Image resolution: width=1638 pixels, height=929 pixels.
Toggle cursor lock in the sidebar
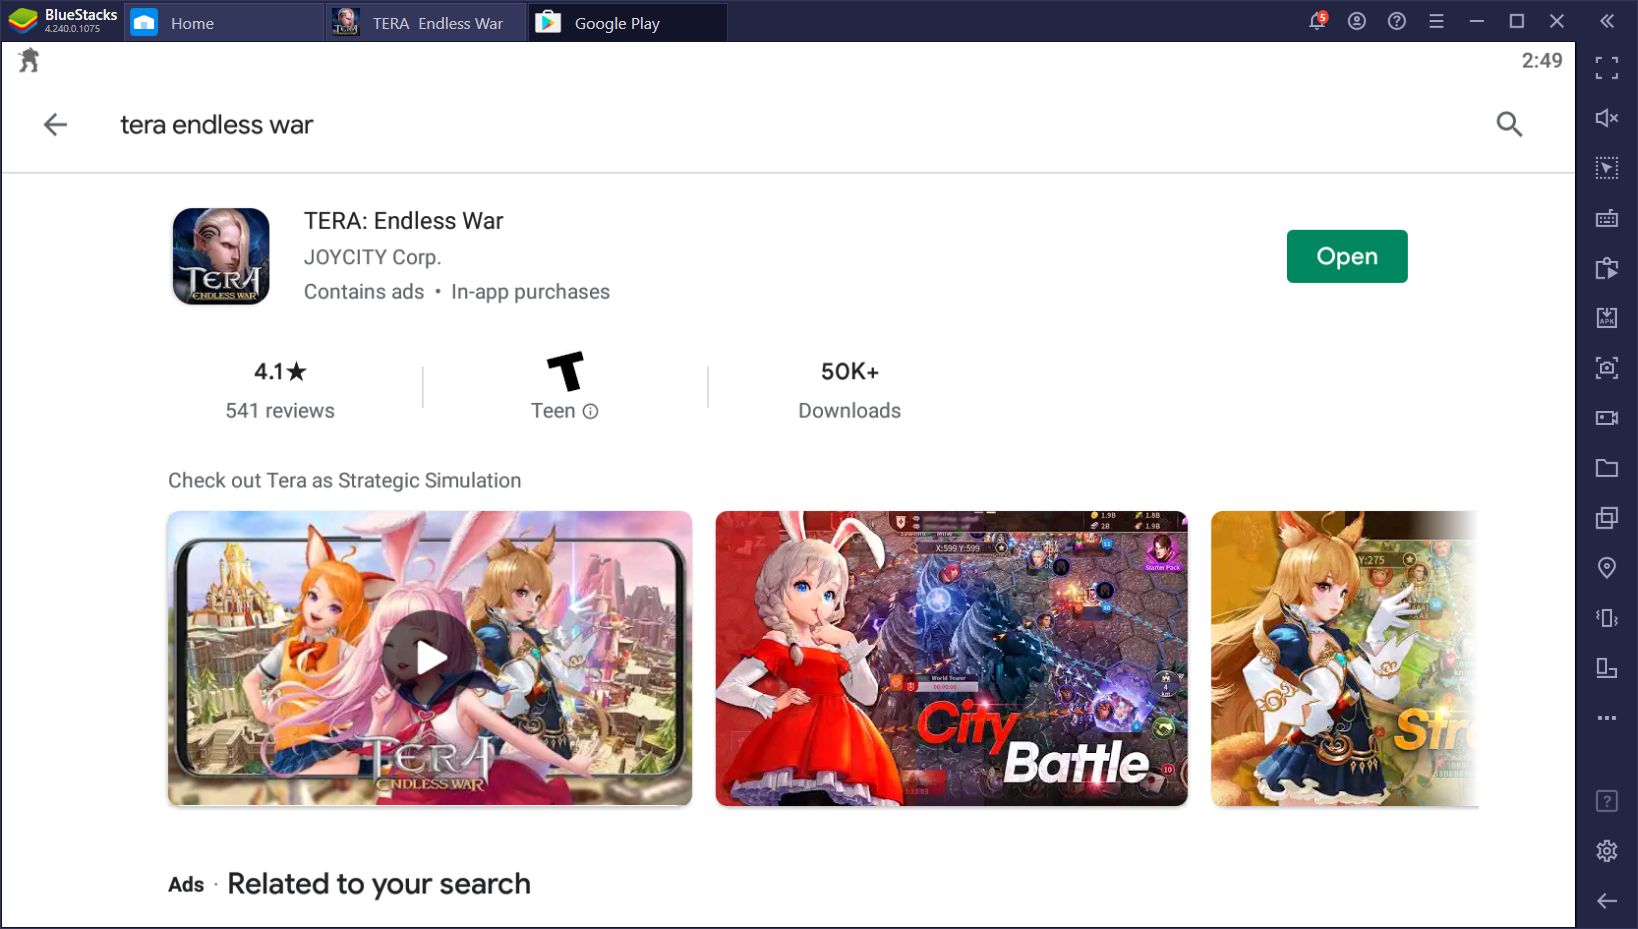tap(1607, 168)
